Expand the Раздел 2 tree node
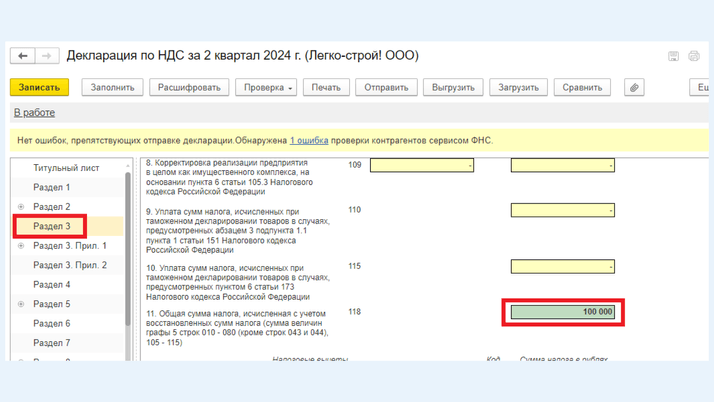This screenshot has width=714, height=402. tap(21, 207)
